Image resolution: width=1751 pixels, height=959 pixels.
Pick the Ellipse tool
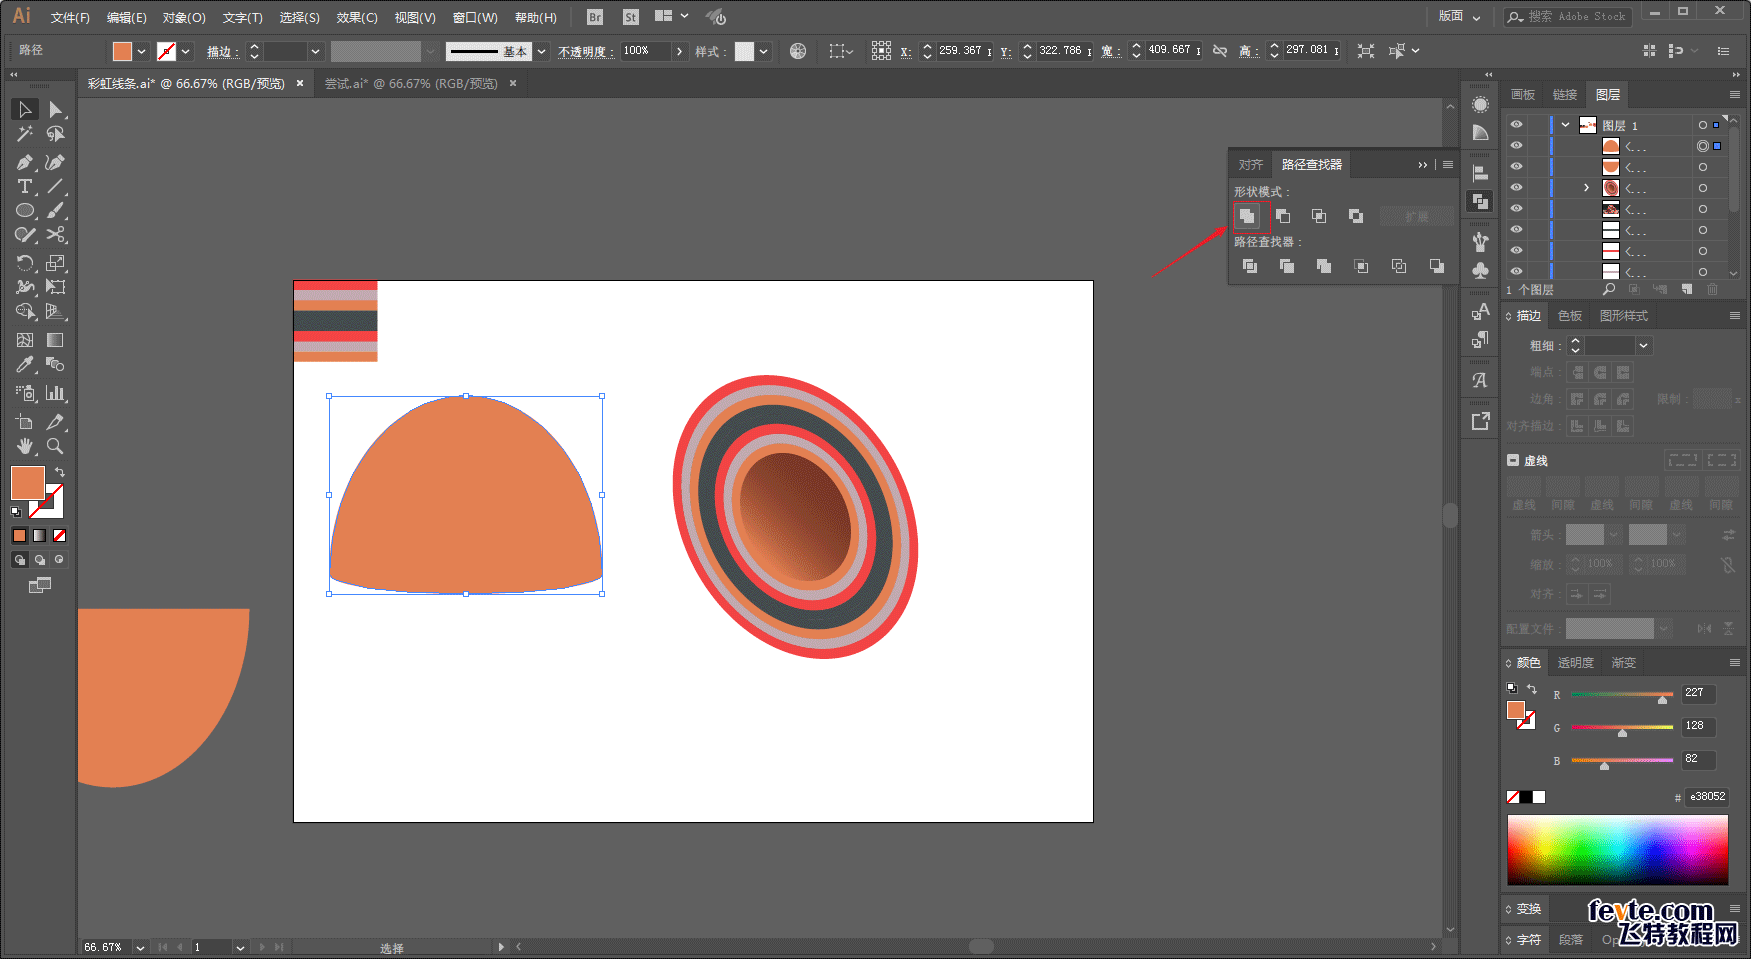(24, 211)
